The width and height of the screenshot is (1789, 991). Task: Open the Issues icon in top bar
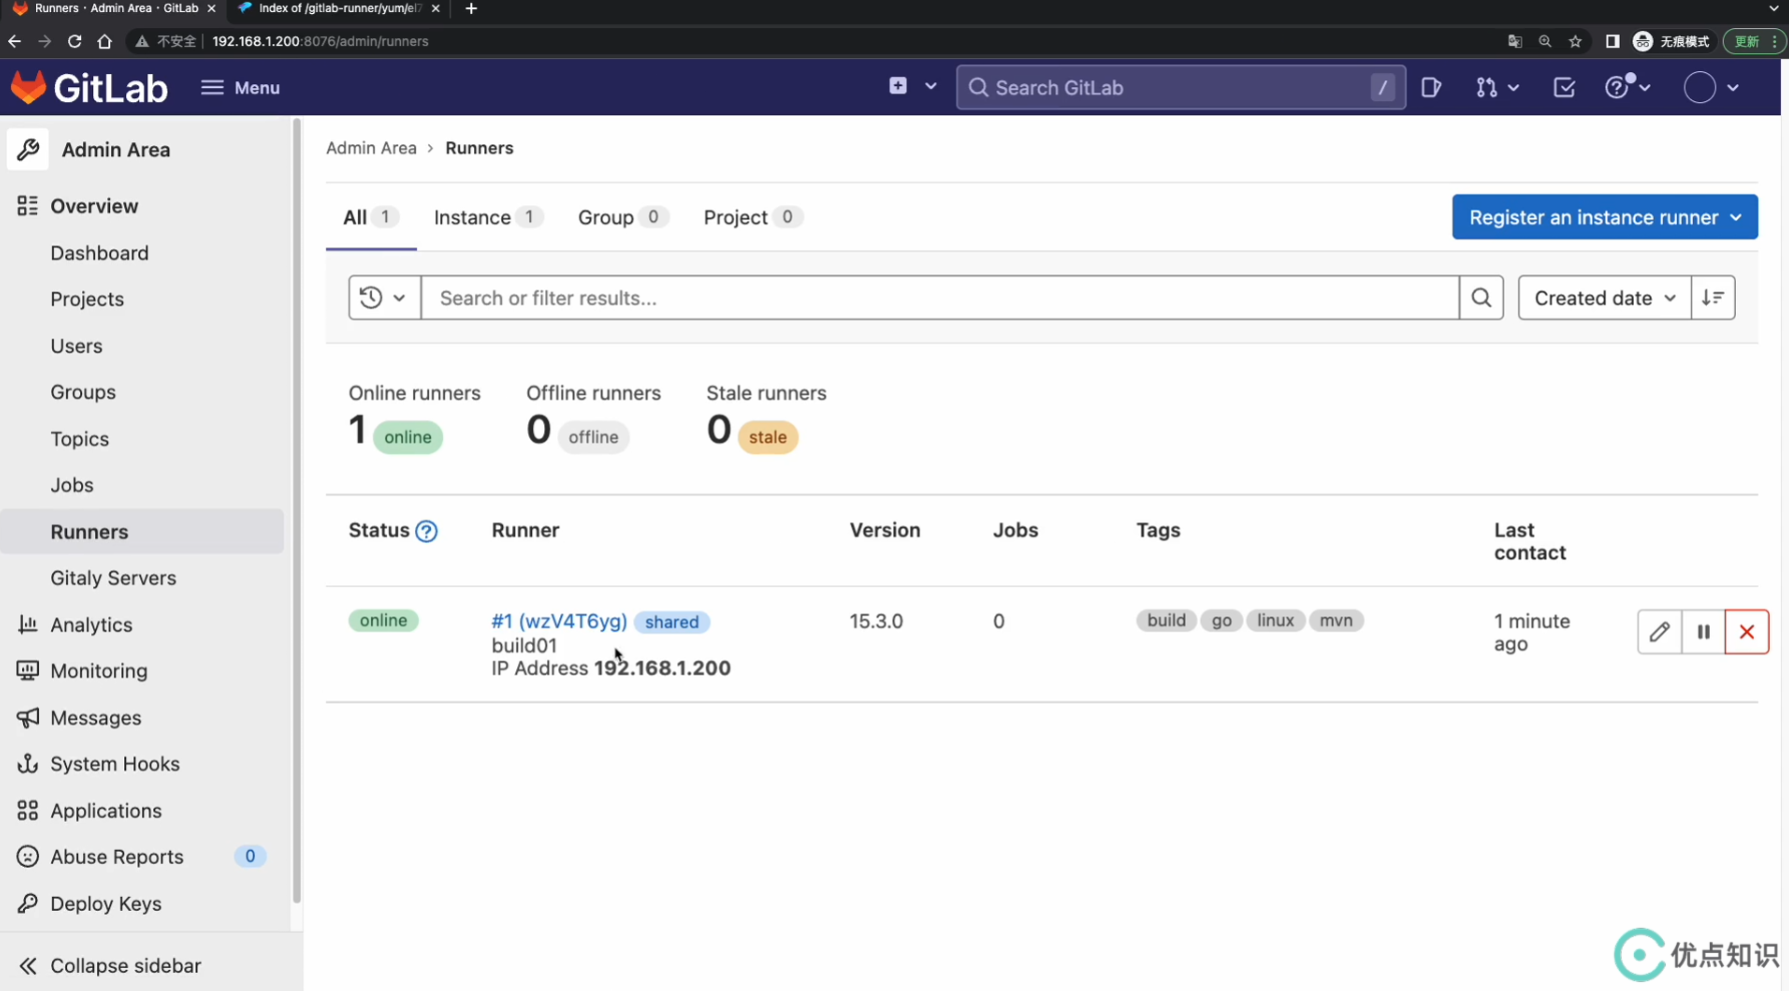[1431, 88]
